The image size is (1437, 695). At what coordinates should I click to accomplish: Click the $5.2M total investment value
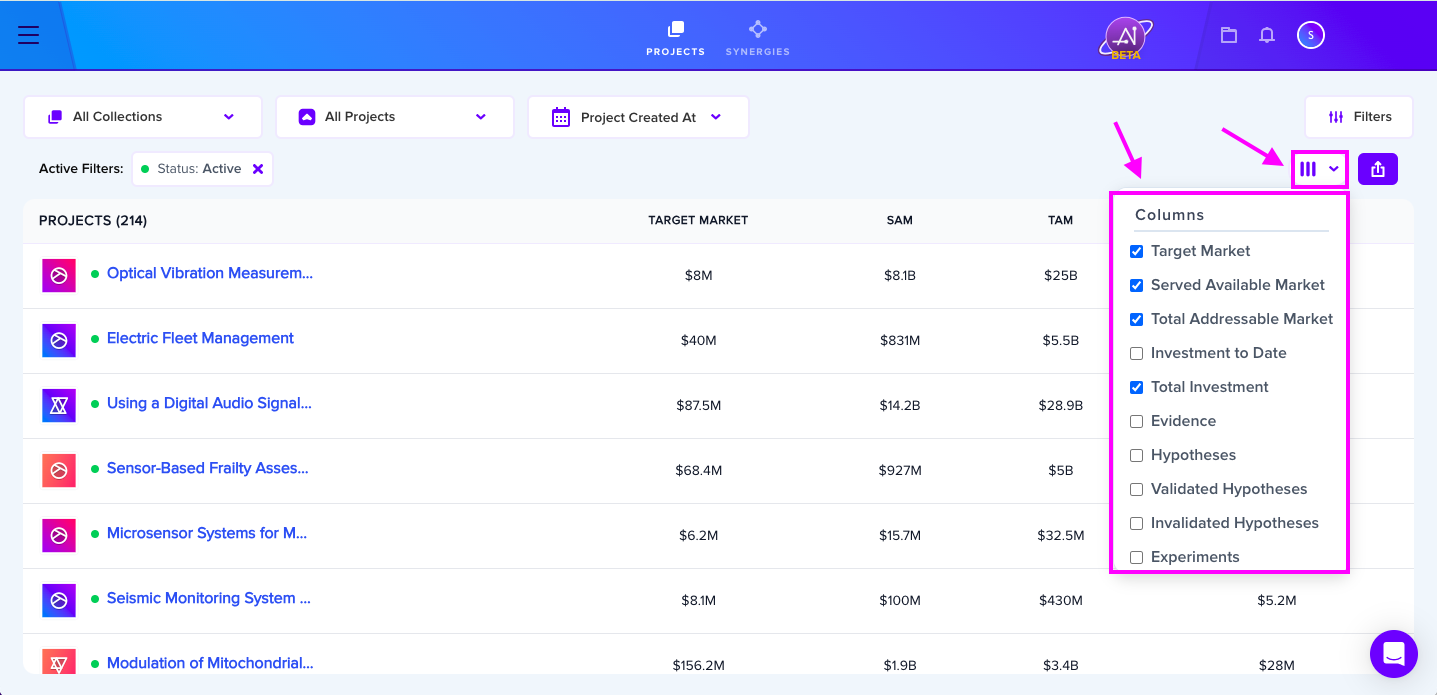[1277, 600]
